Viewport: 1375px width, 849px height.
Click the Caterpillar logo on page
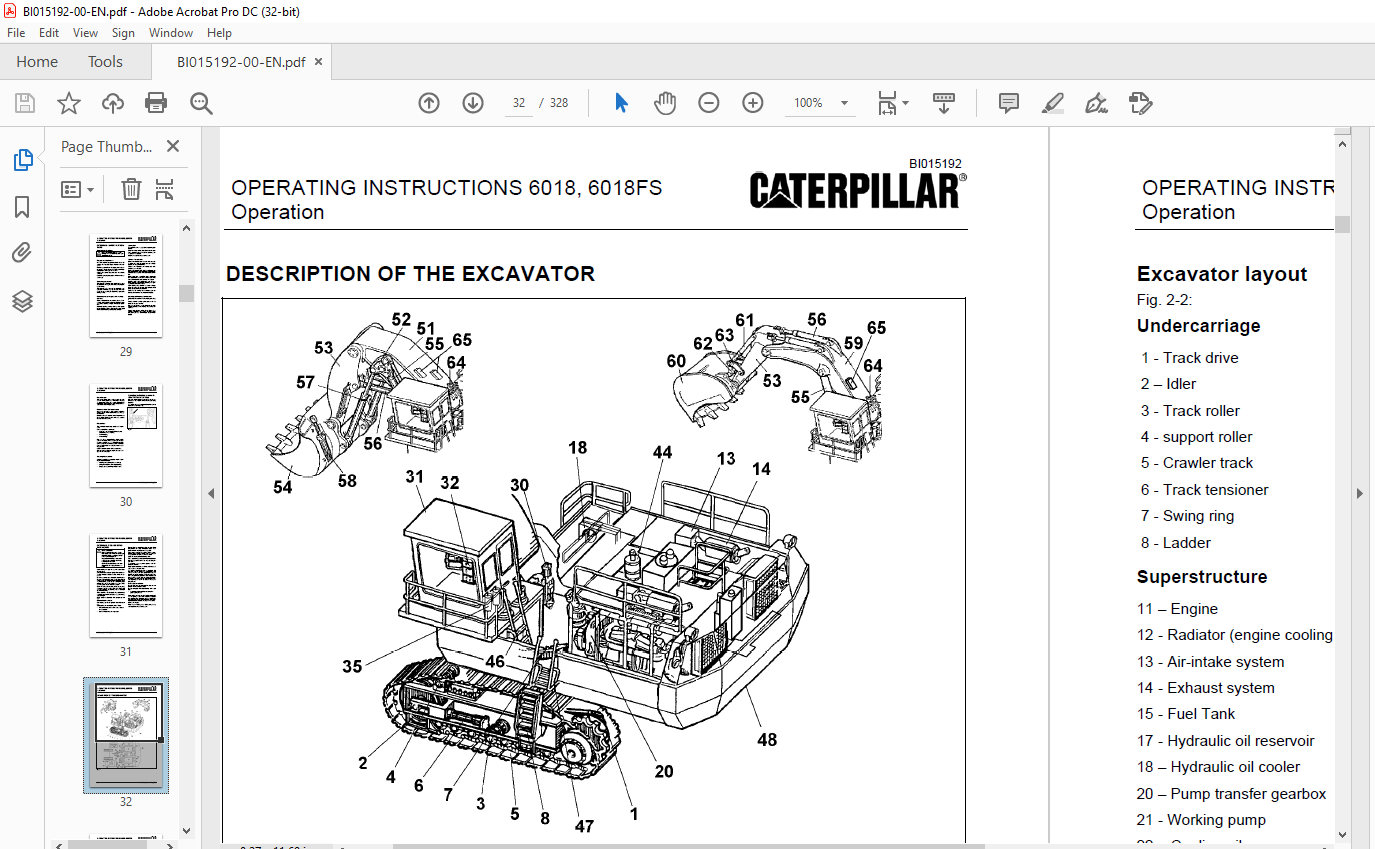858,190
